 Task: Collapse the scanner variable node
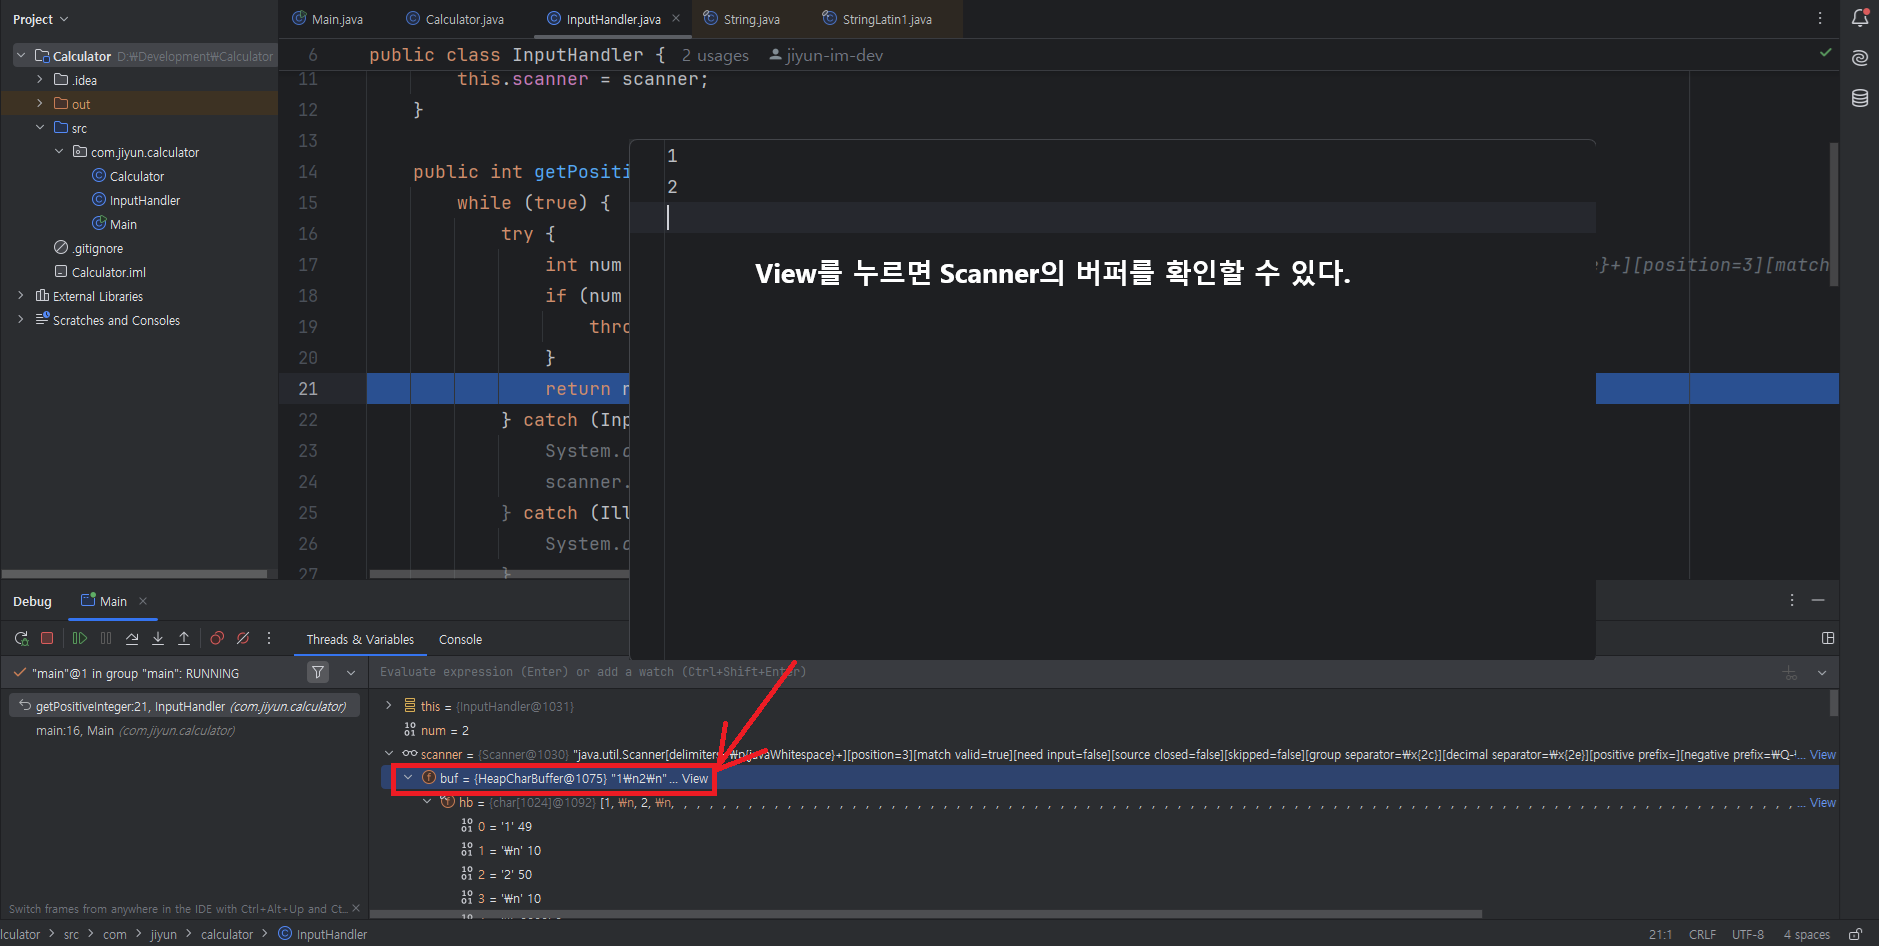pyautogui.click(x=389, y=753)
